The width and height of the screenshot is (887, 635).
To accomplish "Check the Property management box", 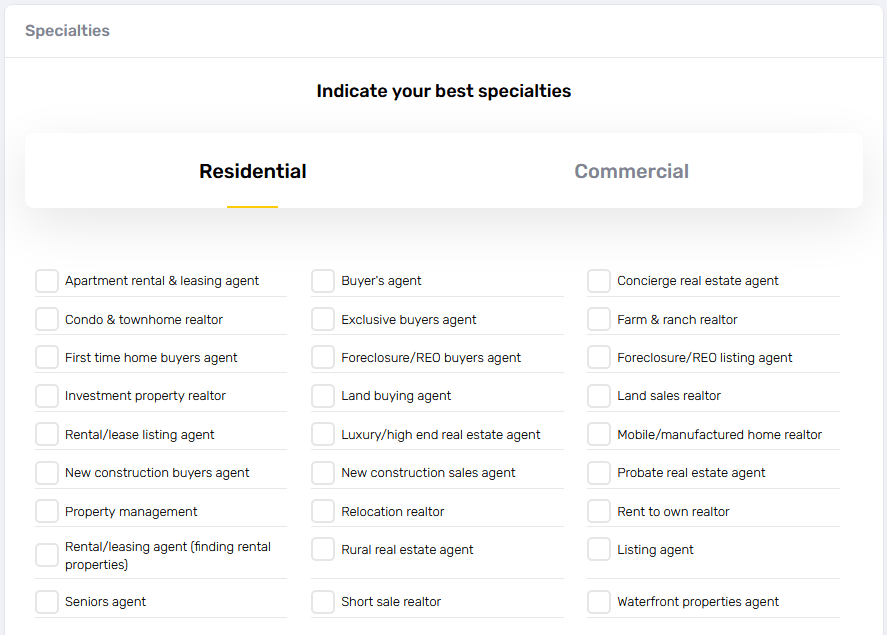I will 47,512.
